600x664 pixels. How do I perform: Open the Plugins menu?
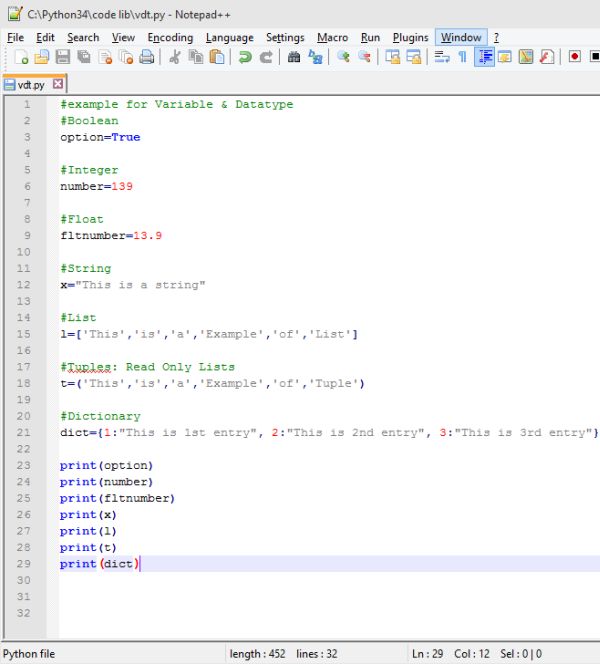click(410, 38)
